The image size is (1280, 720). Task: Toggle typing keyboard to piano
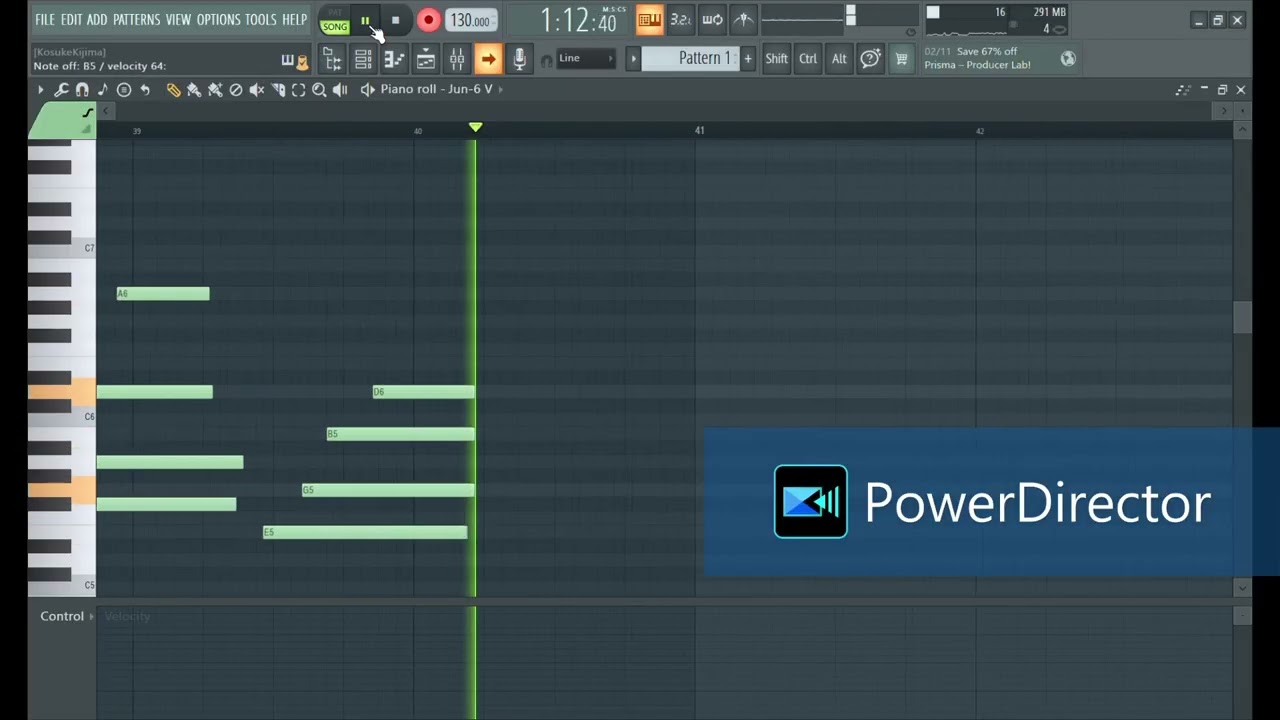click(x=649, y=20)
